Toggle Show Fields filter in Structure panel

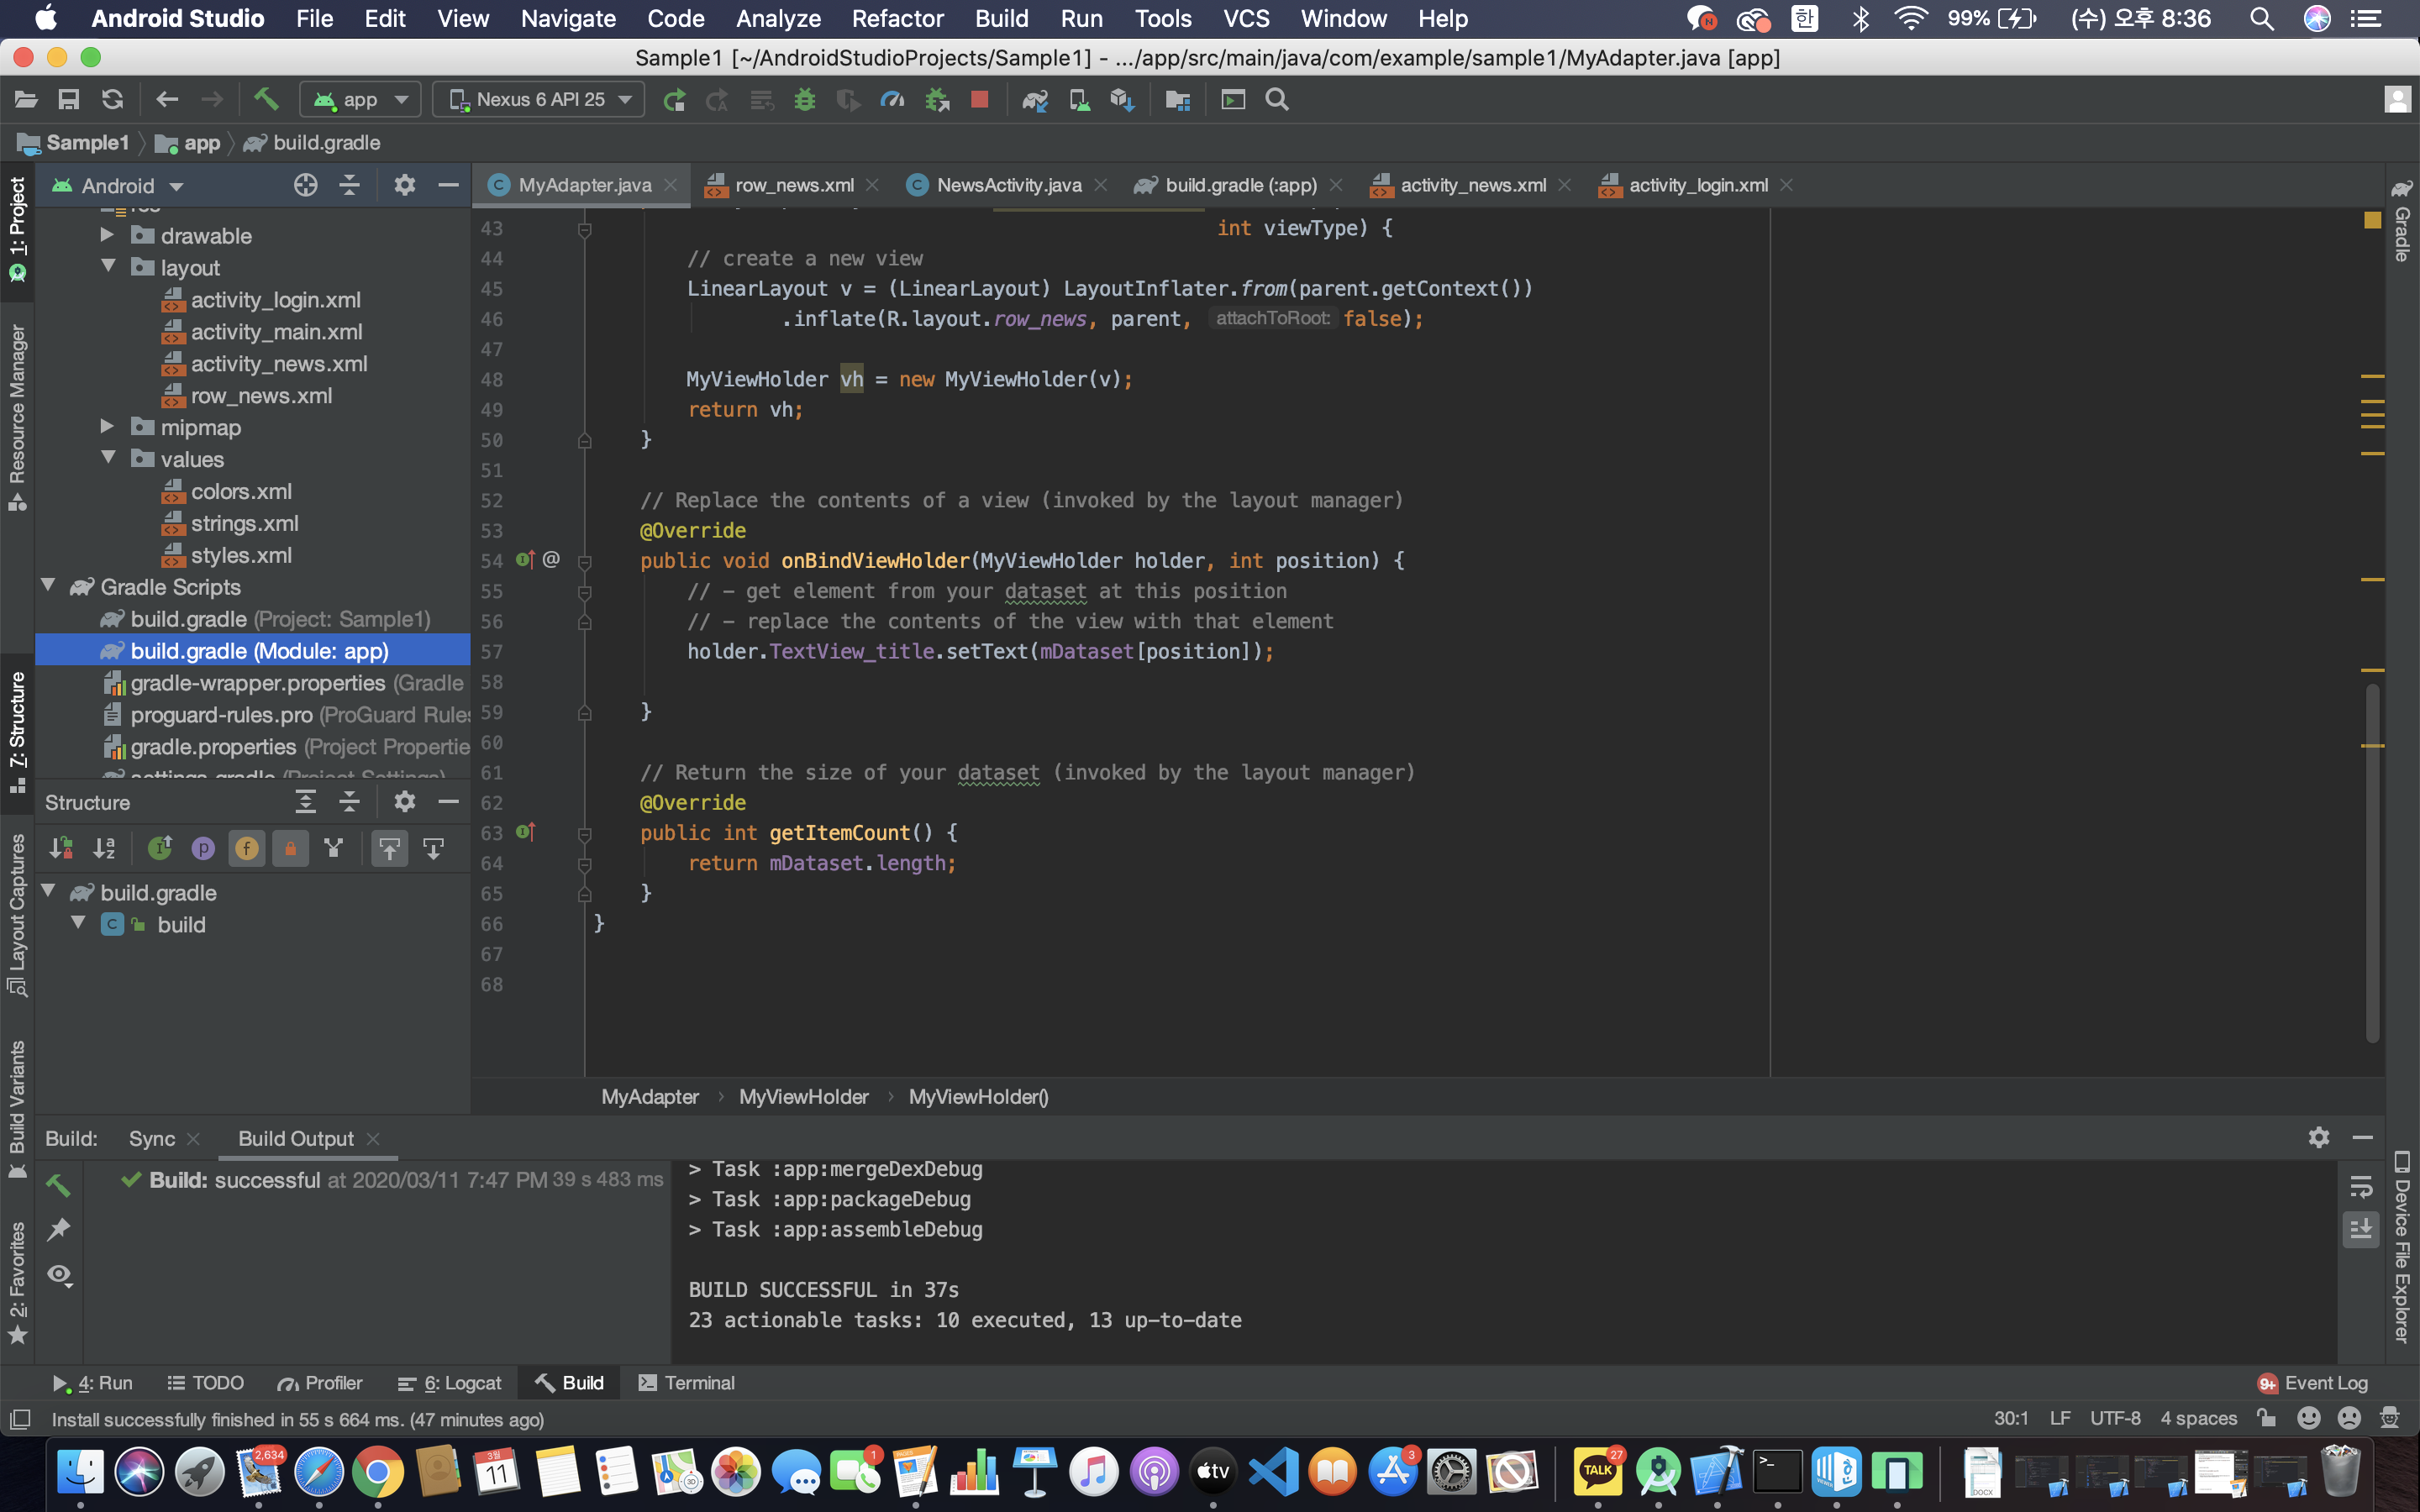click(x=246, y=849)
